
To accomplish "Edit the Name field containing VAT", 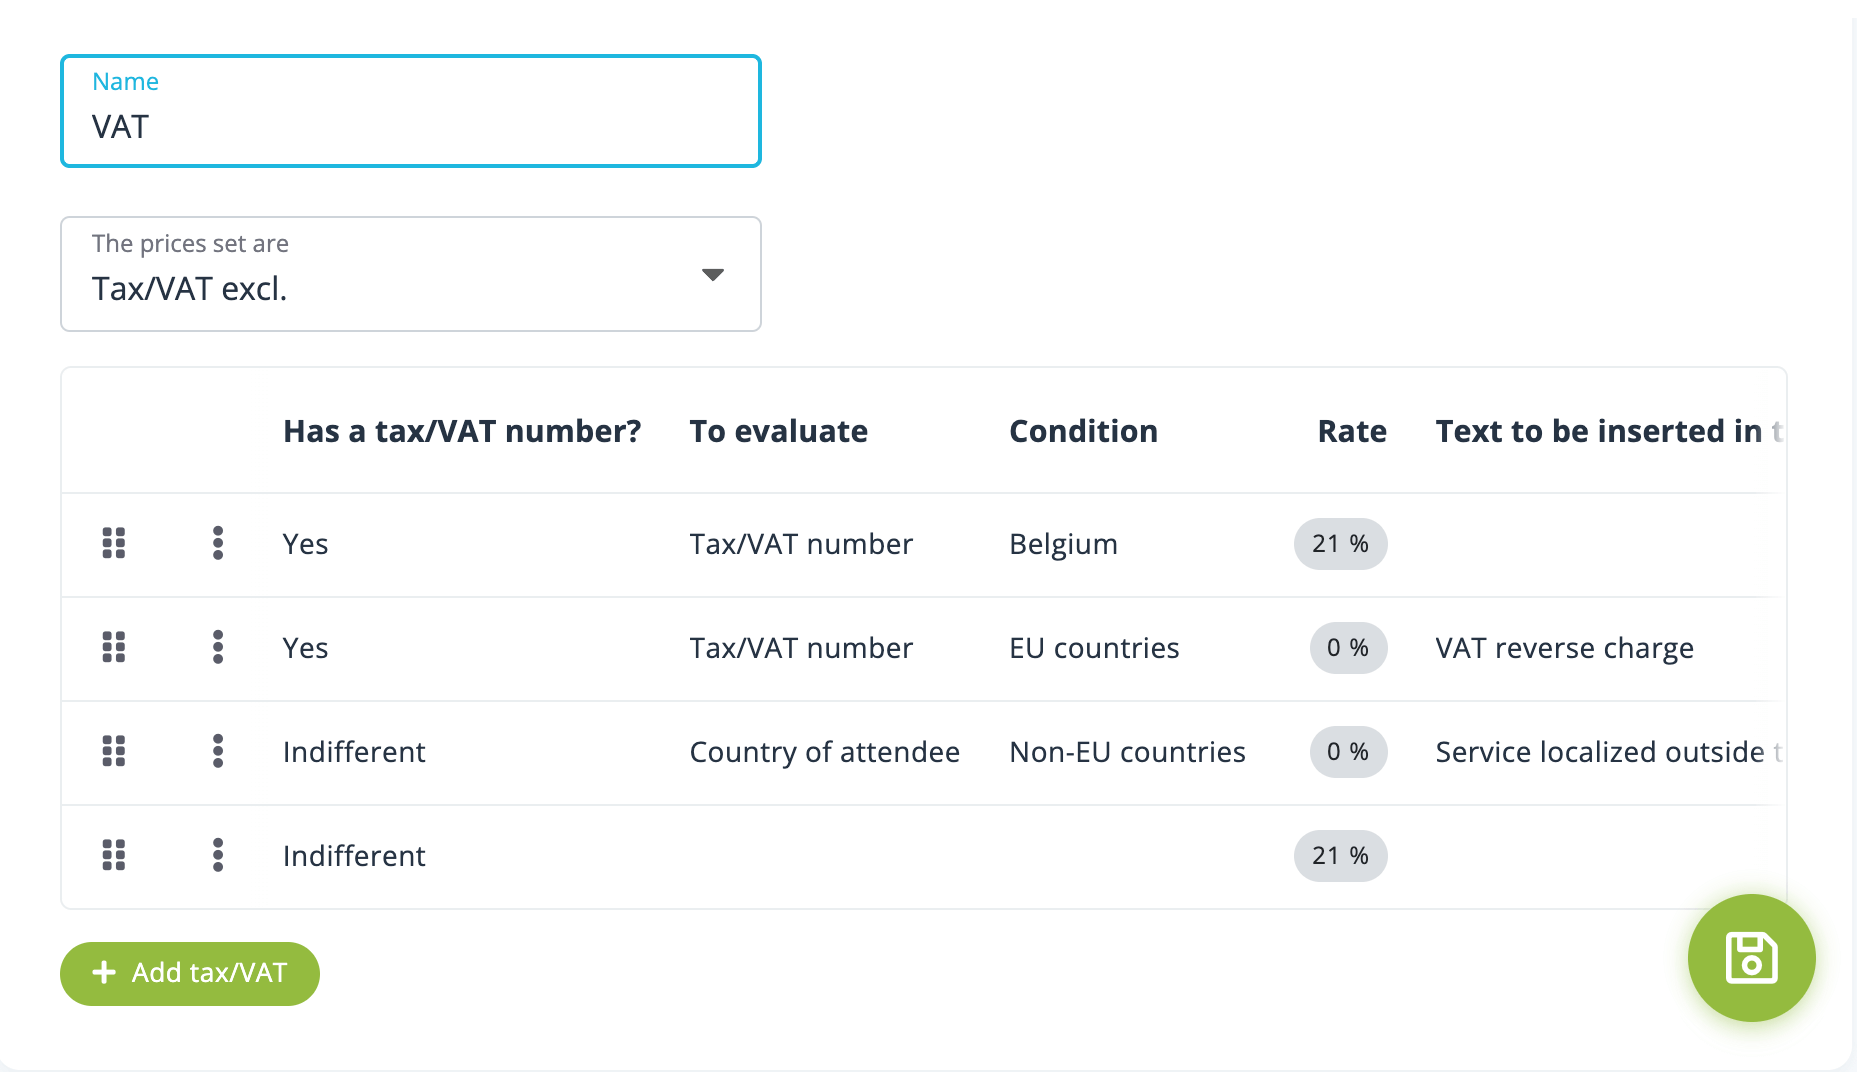I will (x=410, y=126).
